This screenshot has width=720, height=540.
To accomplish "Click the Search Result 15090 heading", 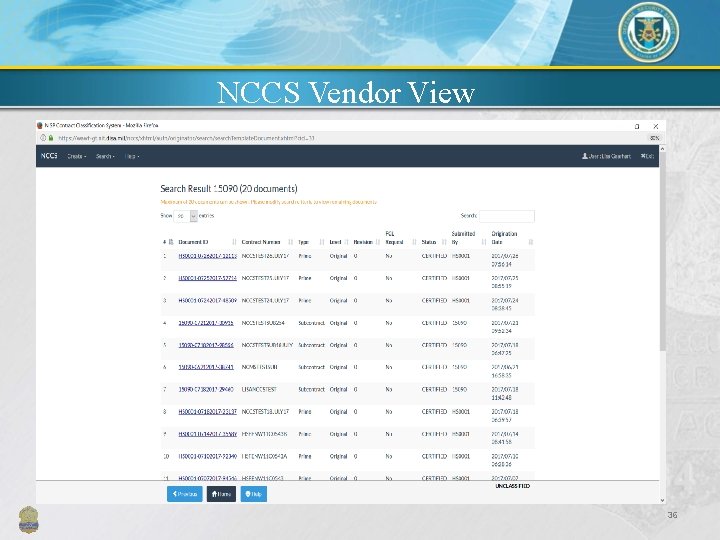I will [x=229, y=188].
